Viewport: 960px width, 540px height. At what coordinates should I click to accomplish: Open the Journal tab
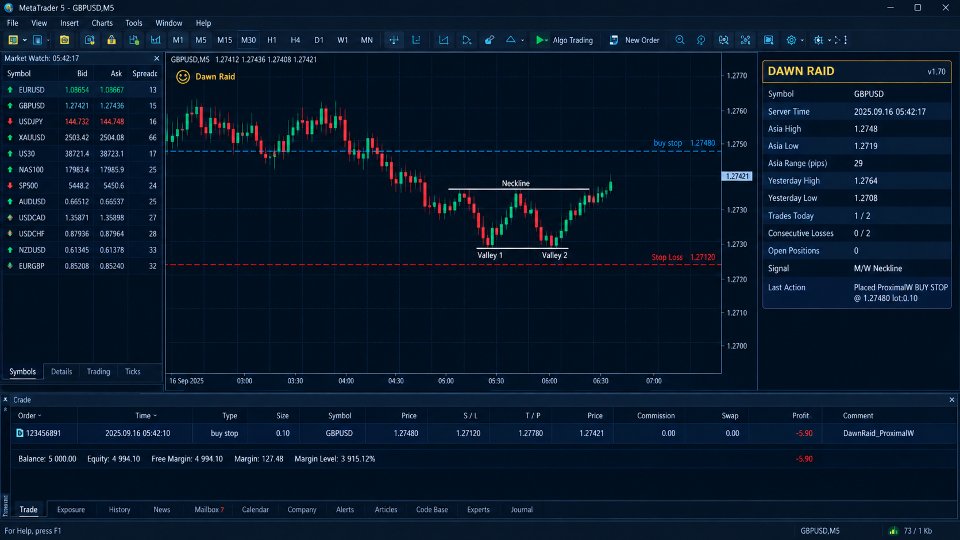522,509
